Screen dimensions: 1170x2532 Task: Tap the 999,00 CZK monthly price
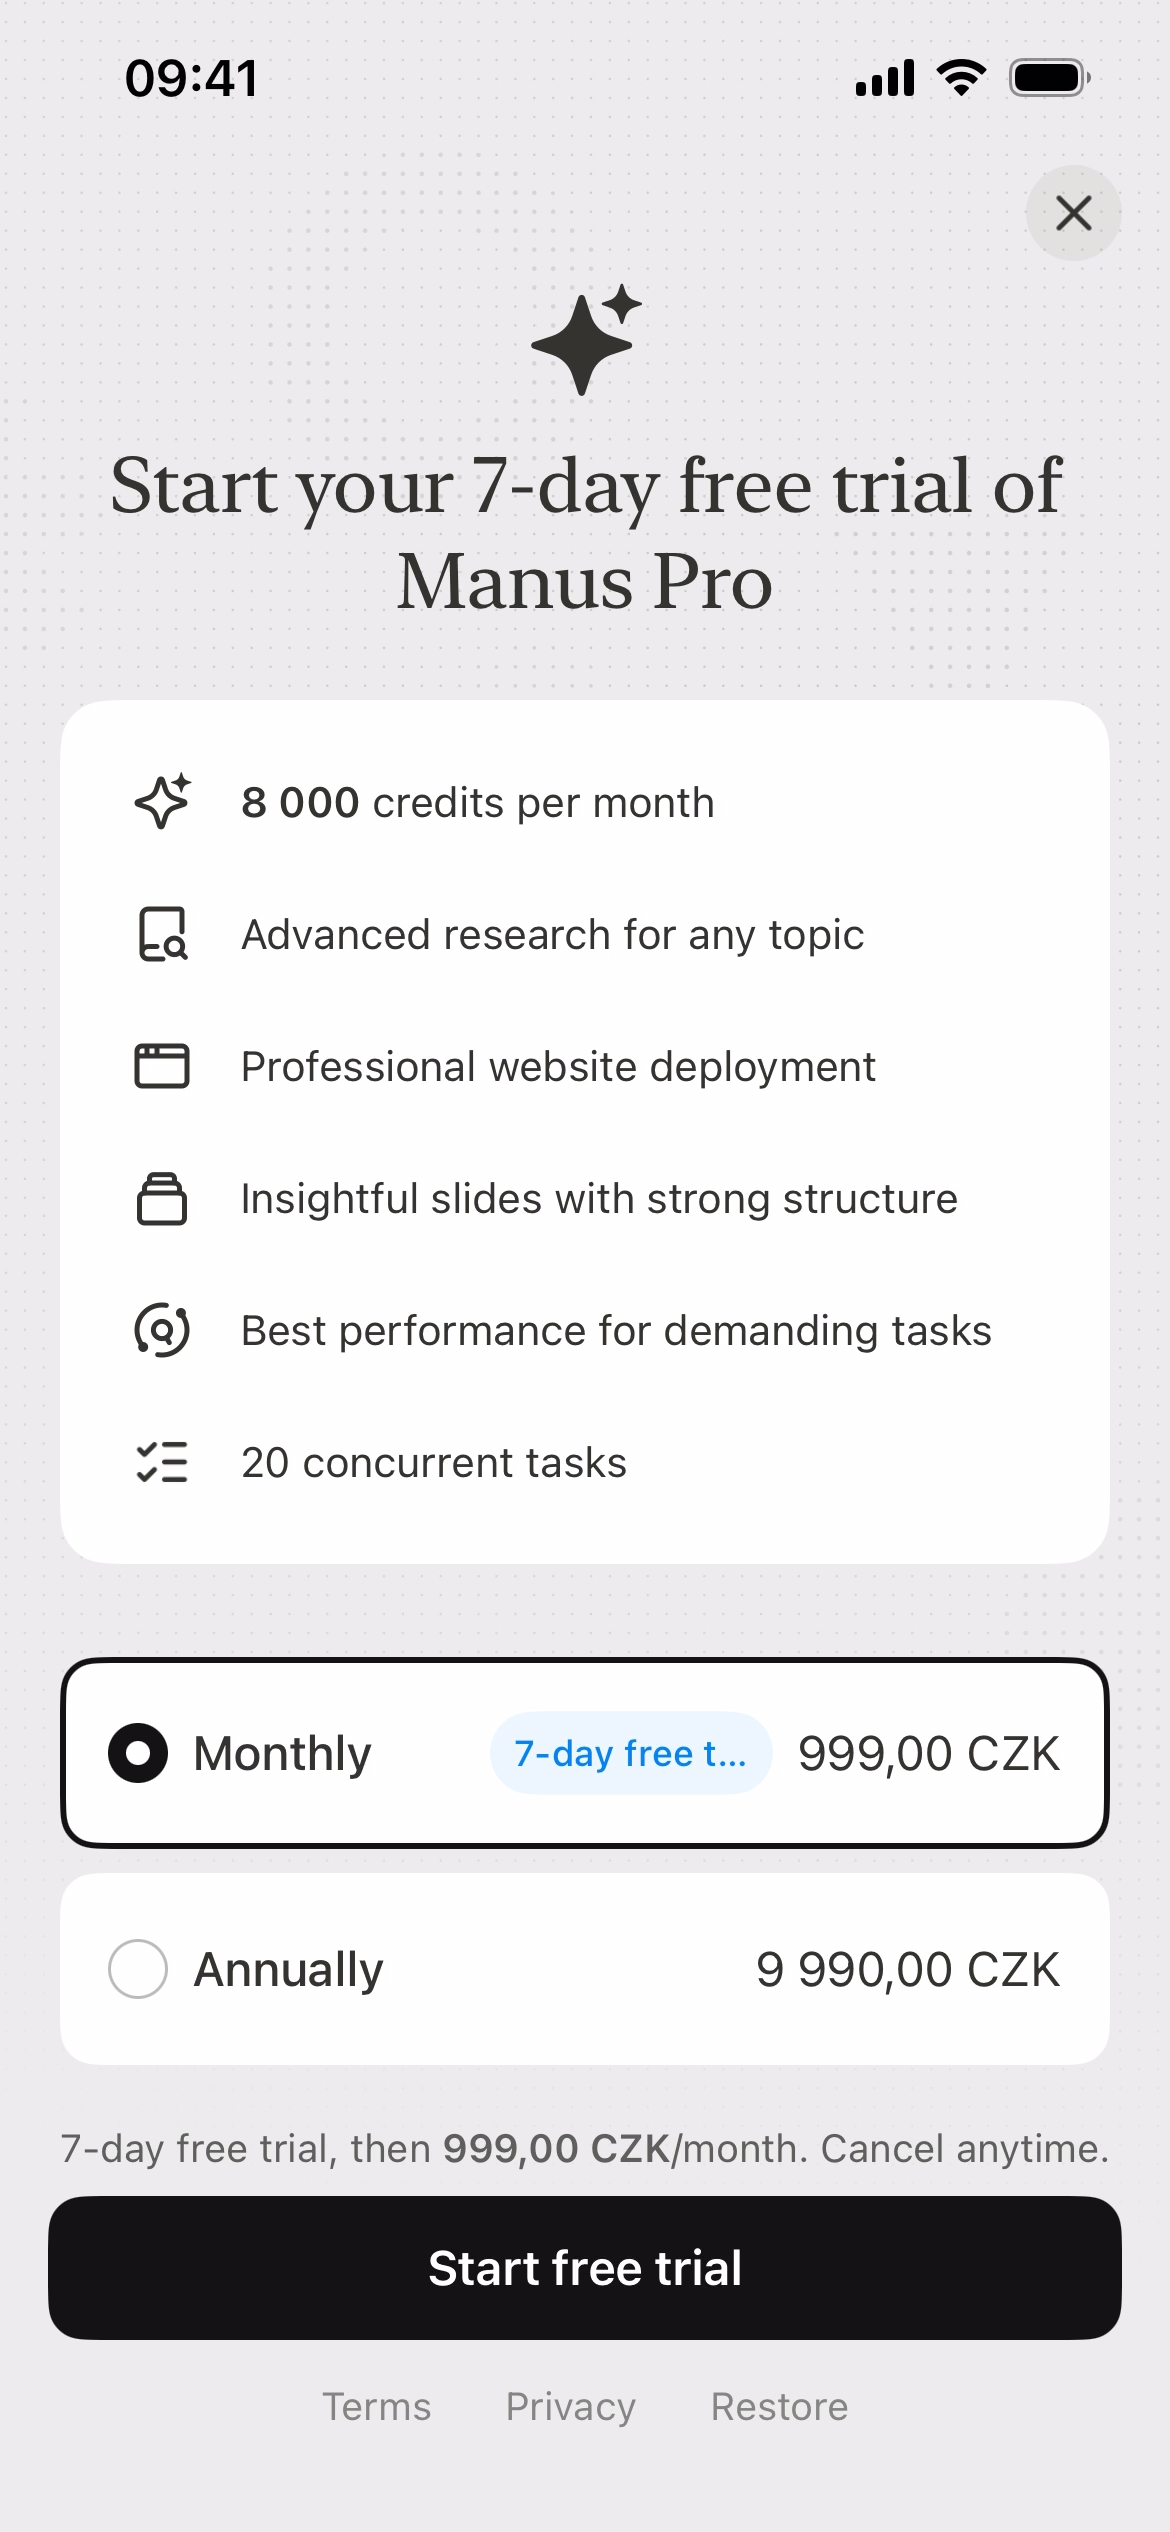pyautogui.click(x=928, y=1753)
